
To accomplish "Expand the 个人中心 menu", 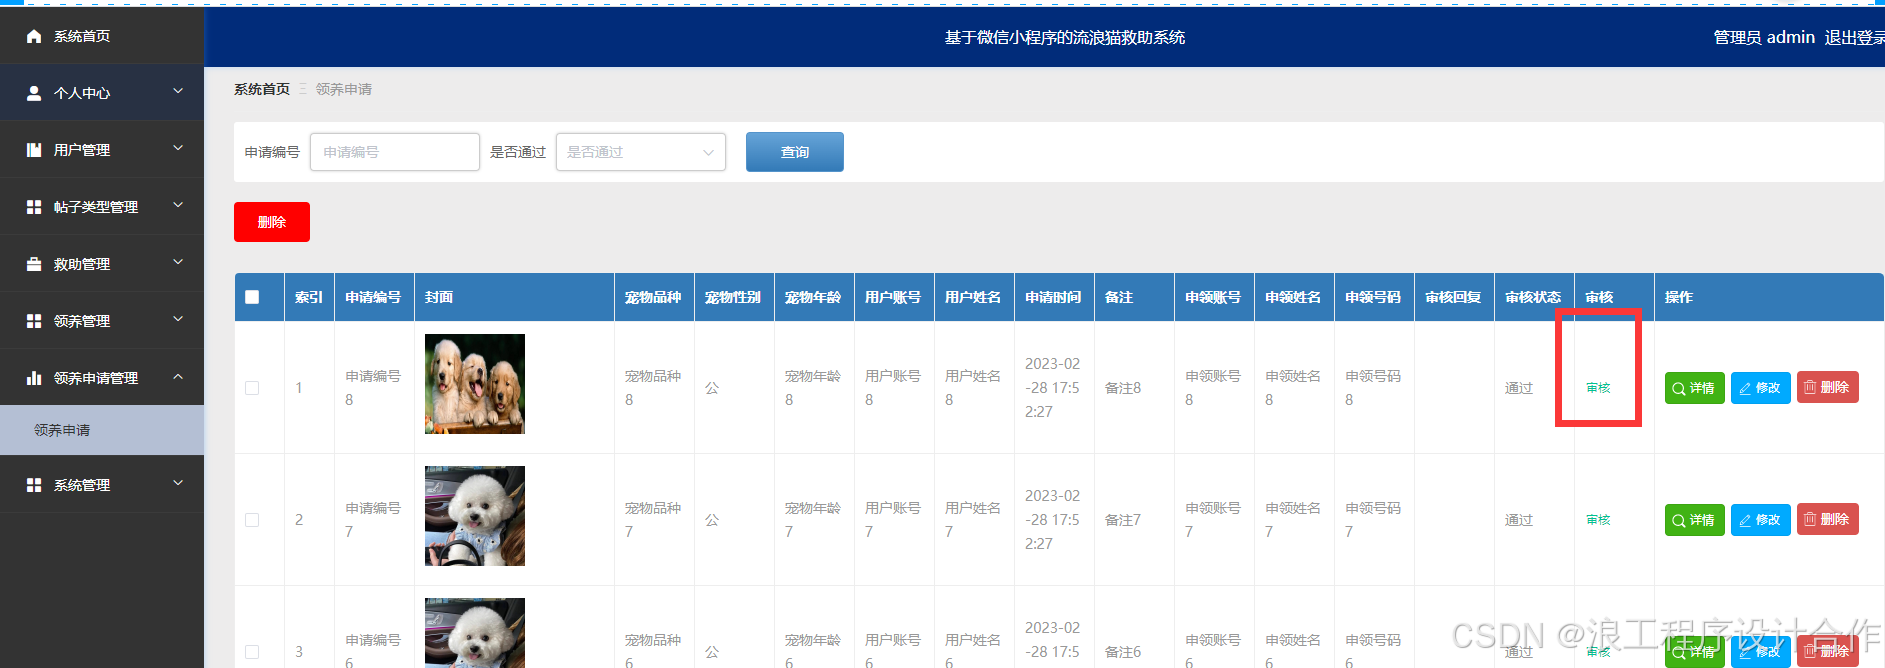I will [x=178, y=92].
